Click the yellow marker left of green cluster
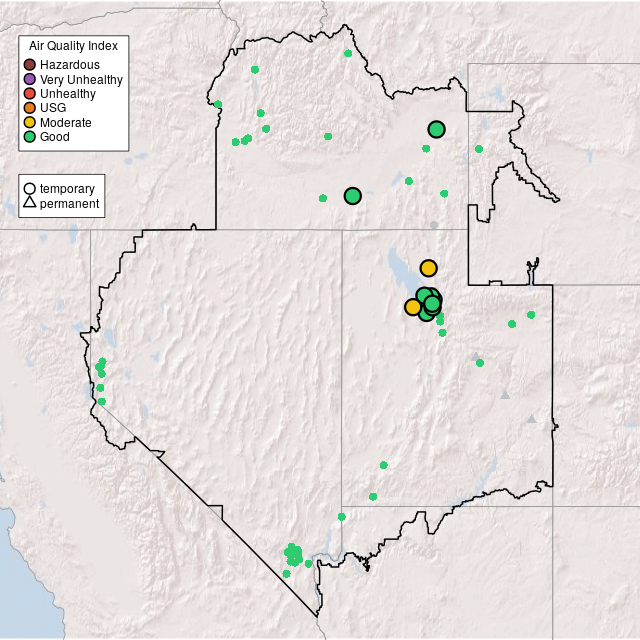The height and width of the screenshot is (640, 640). click(x=413, y=307)
